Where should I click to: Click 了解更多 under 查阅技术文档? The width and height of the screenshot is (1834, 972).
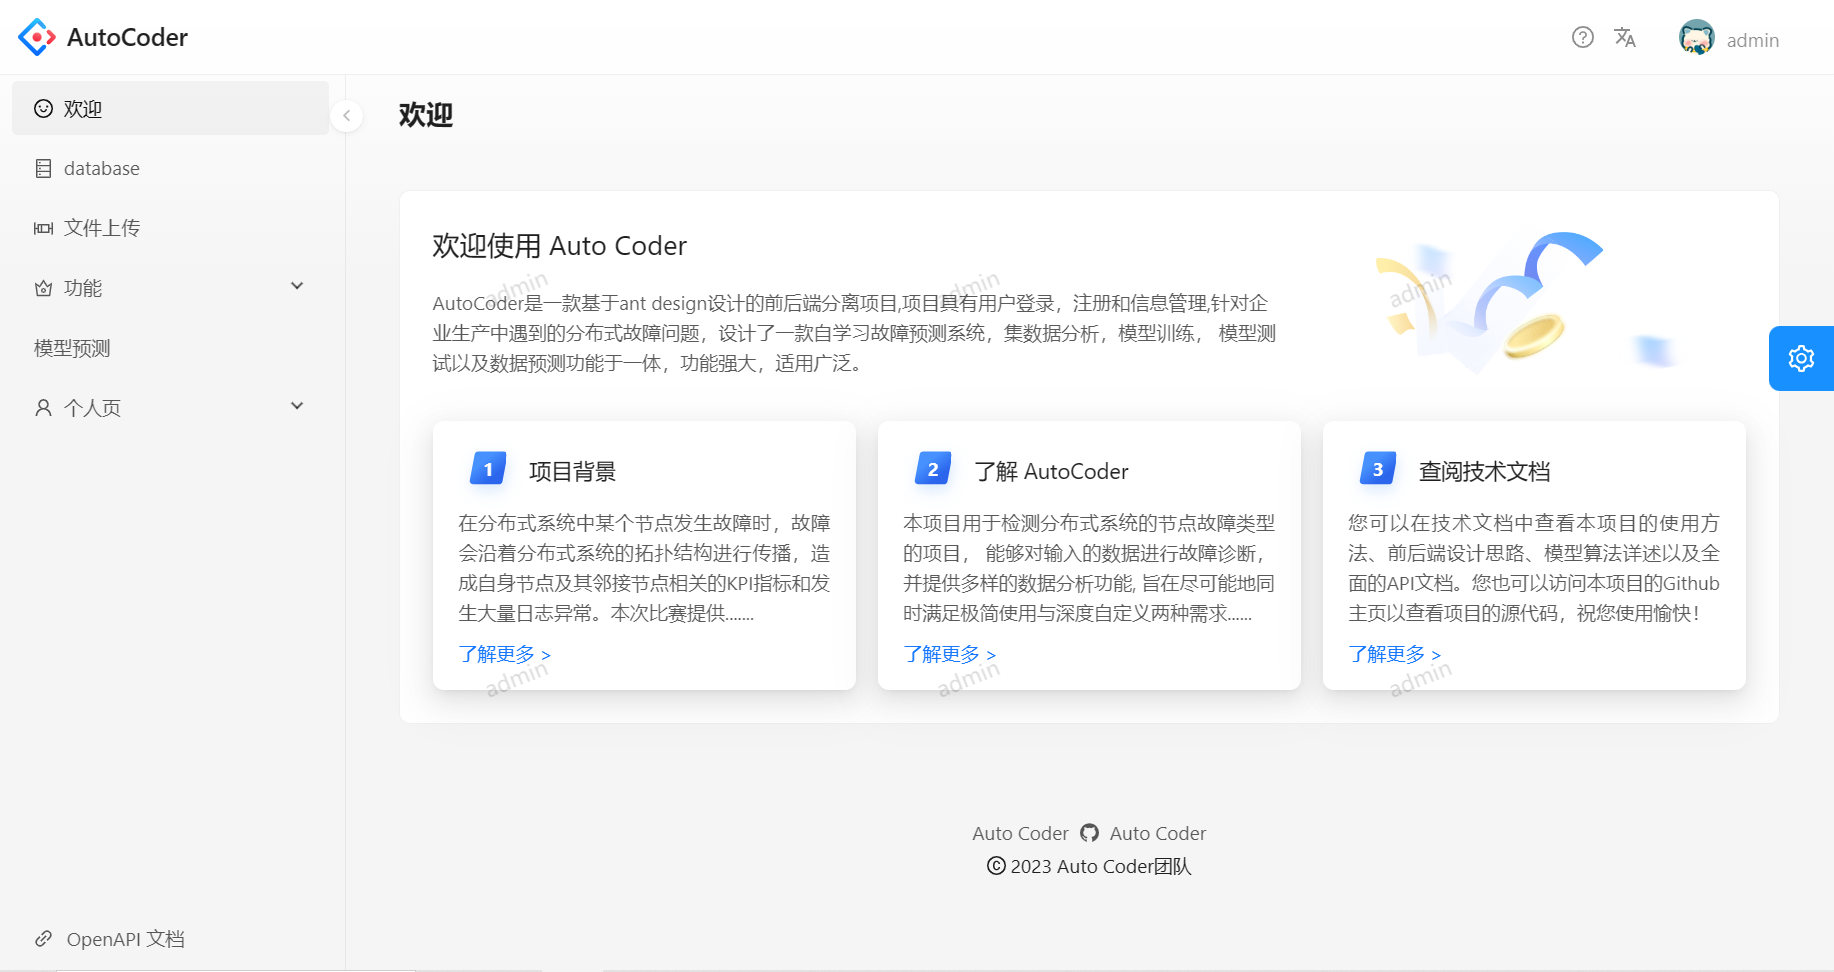(x=1395, y=654)
